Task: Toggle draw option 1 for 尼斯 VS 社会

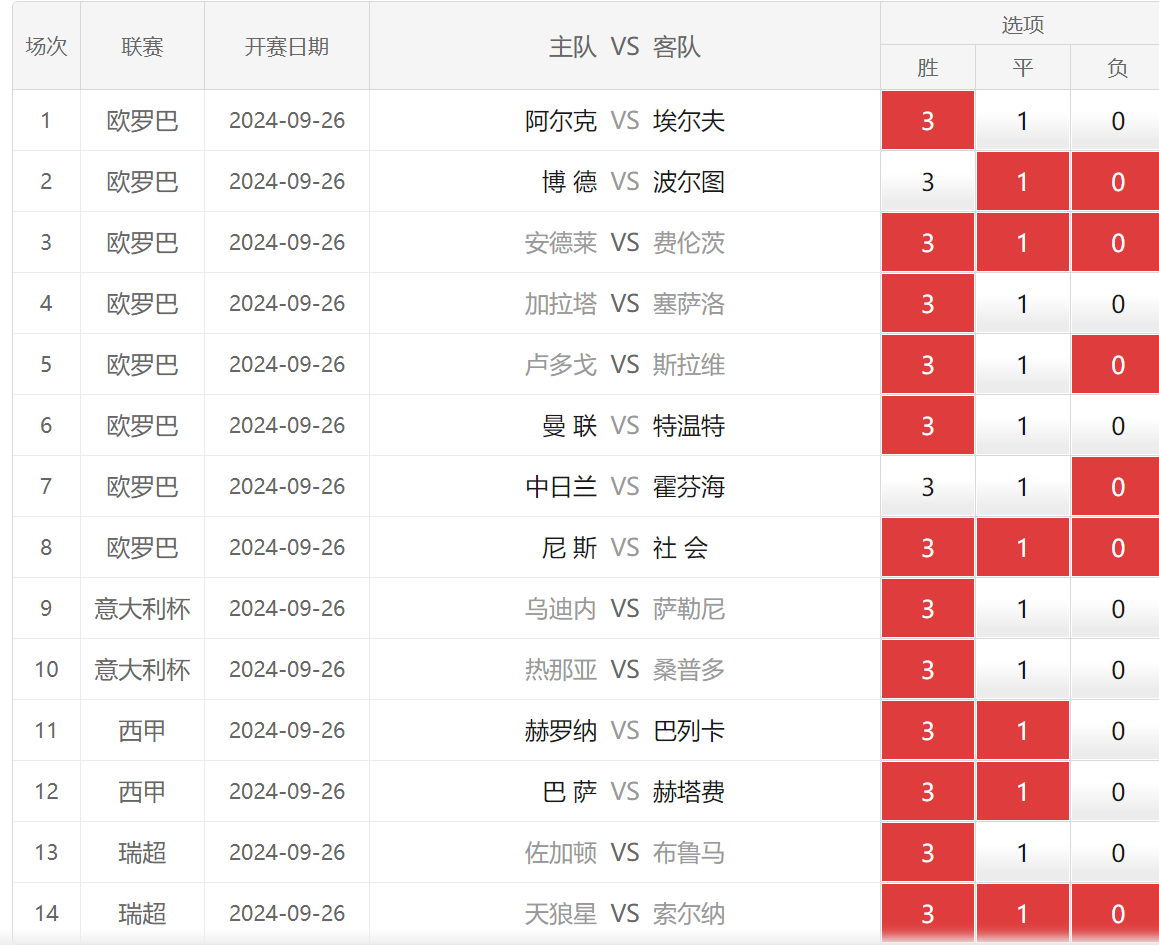Action: (1022, 548)
